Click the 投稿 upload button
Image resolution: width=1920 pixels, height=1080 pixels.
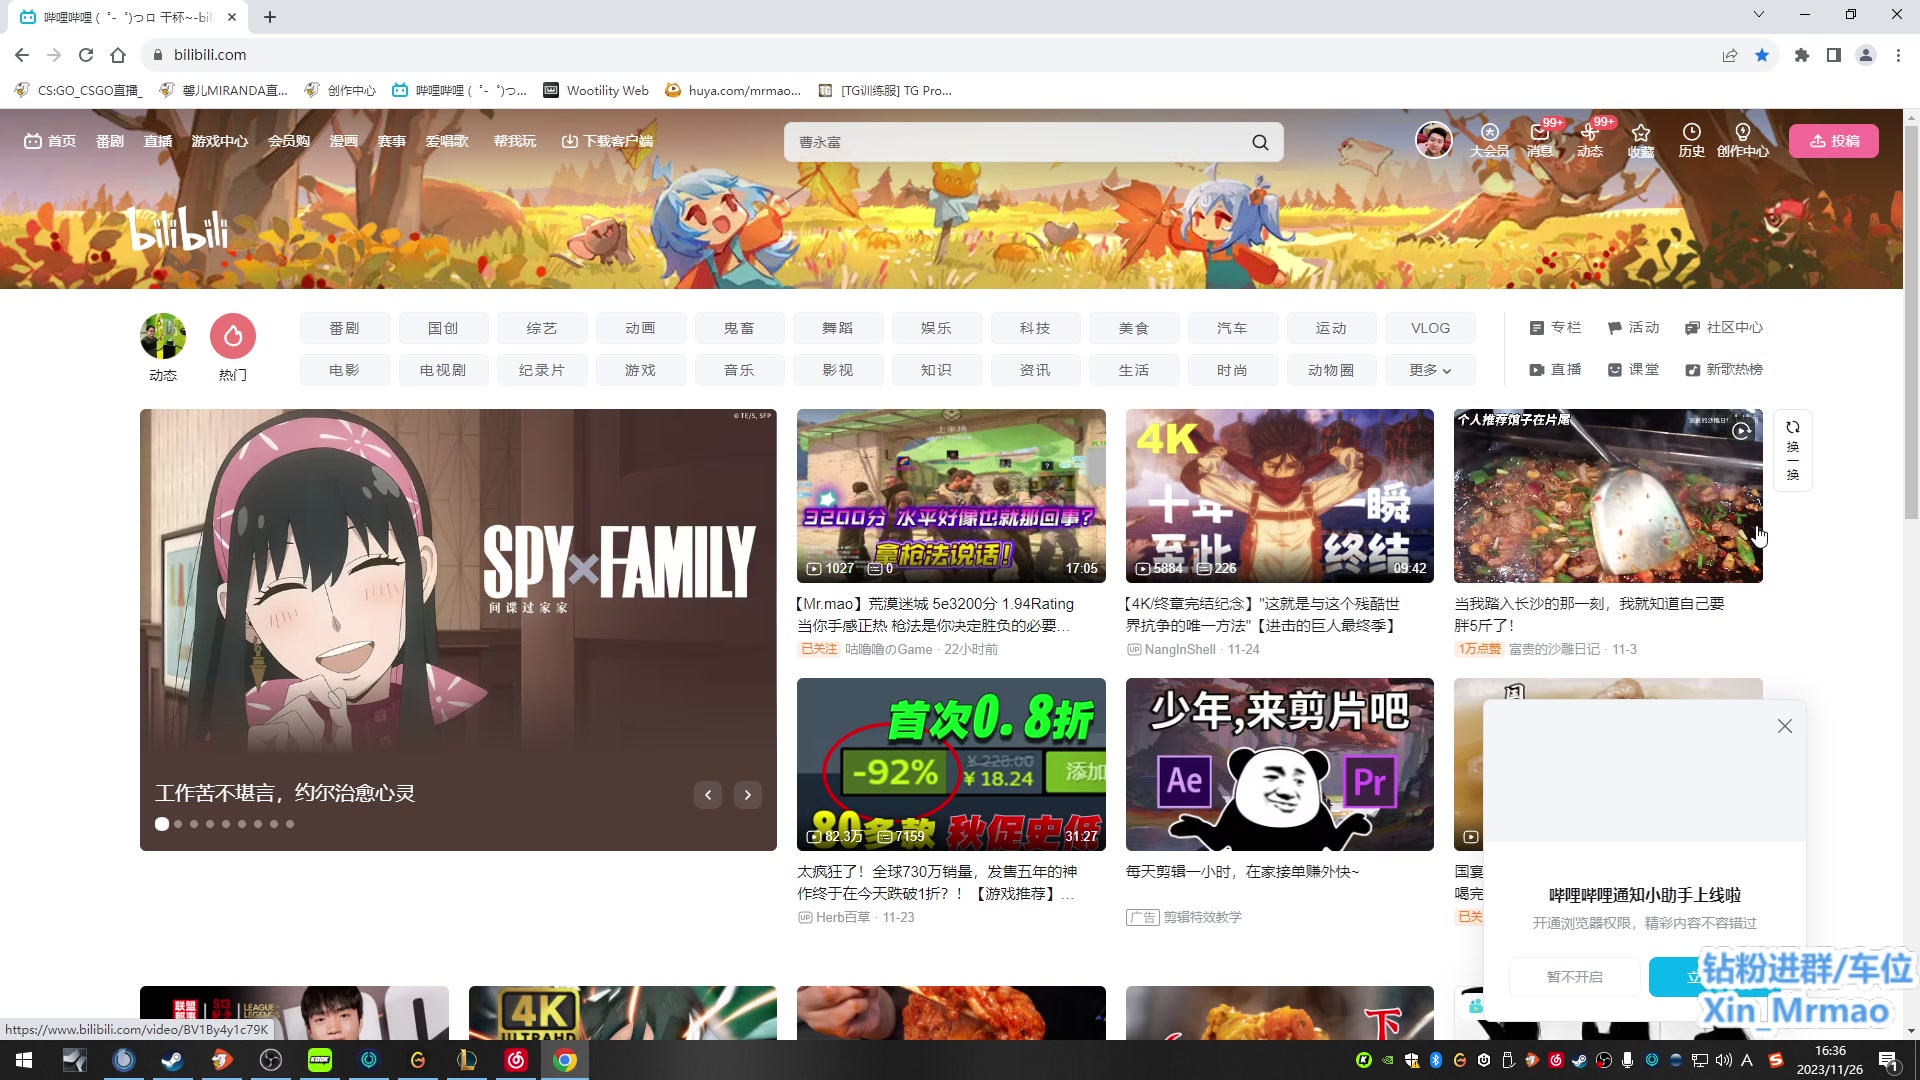[1834, 141]
